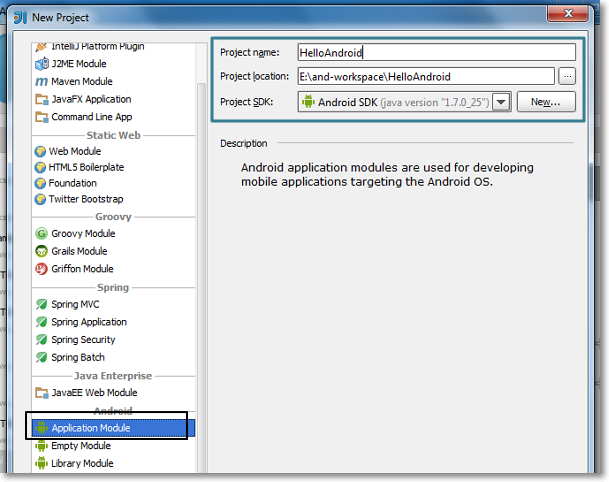Focus the Project location field
This screenshot has width=609, height=482.
pos(426,76)
